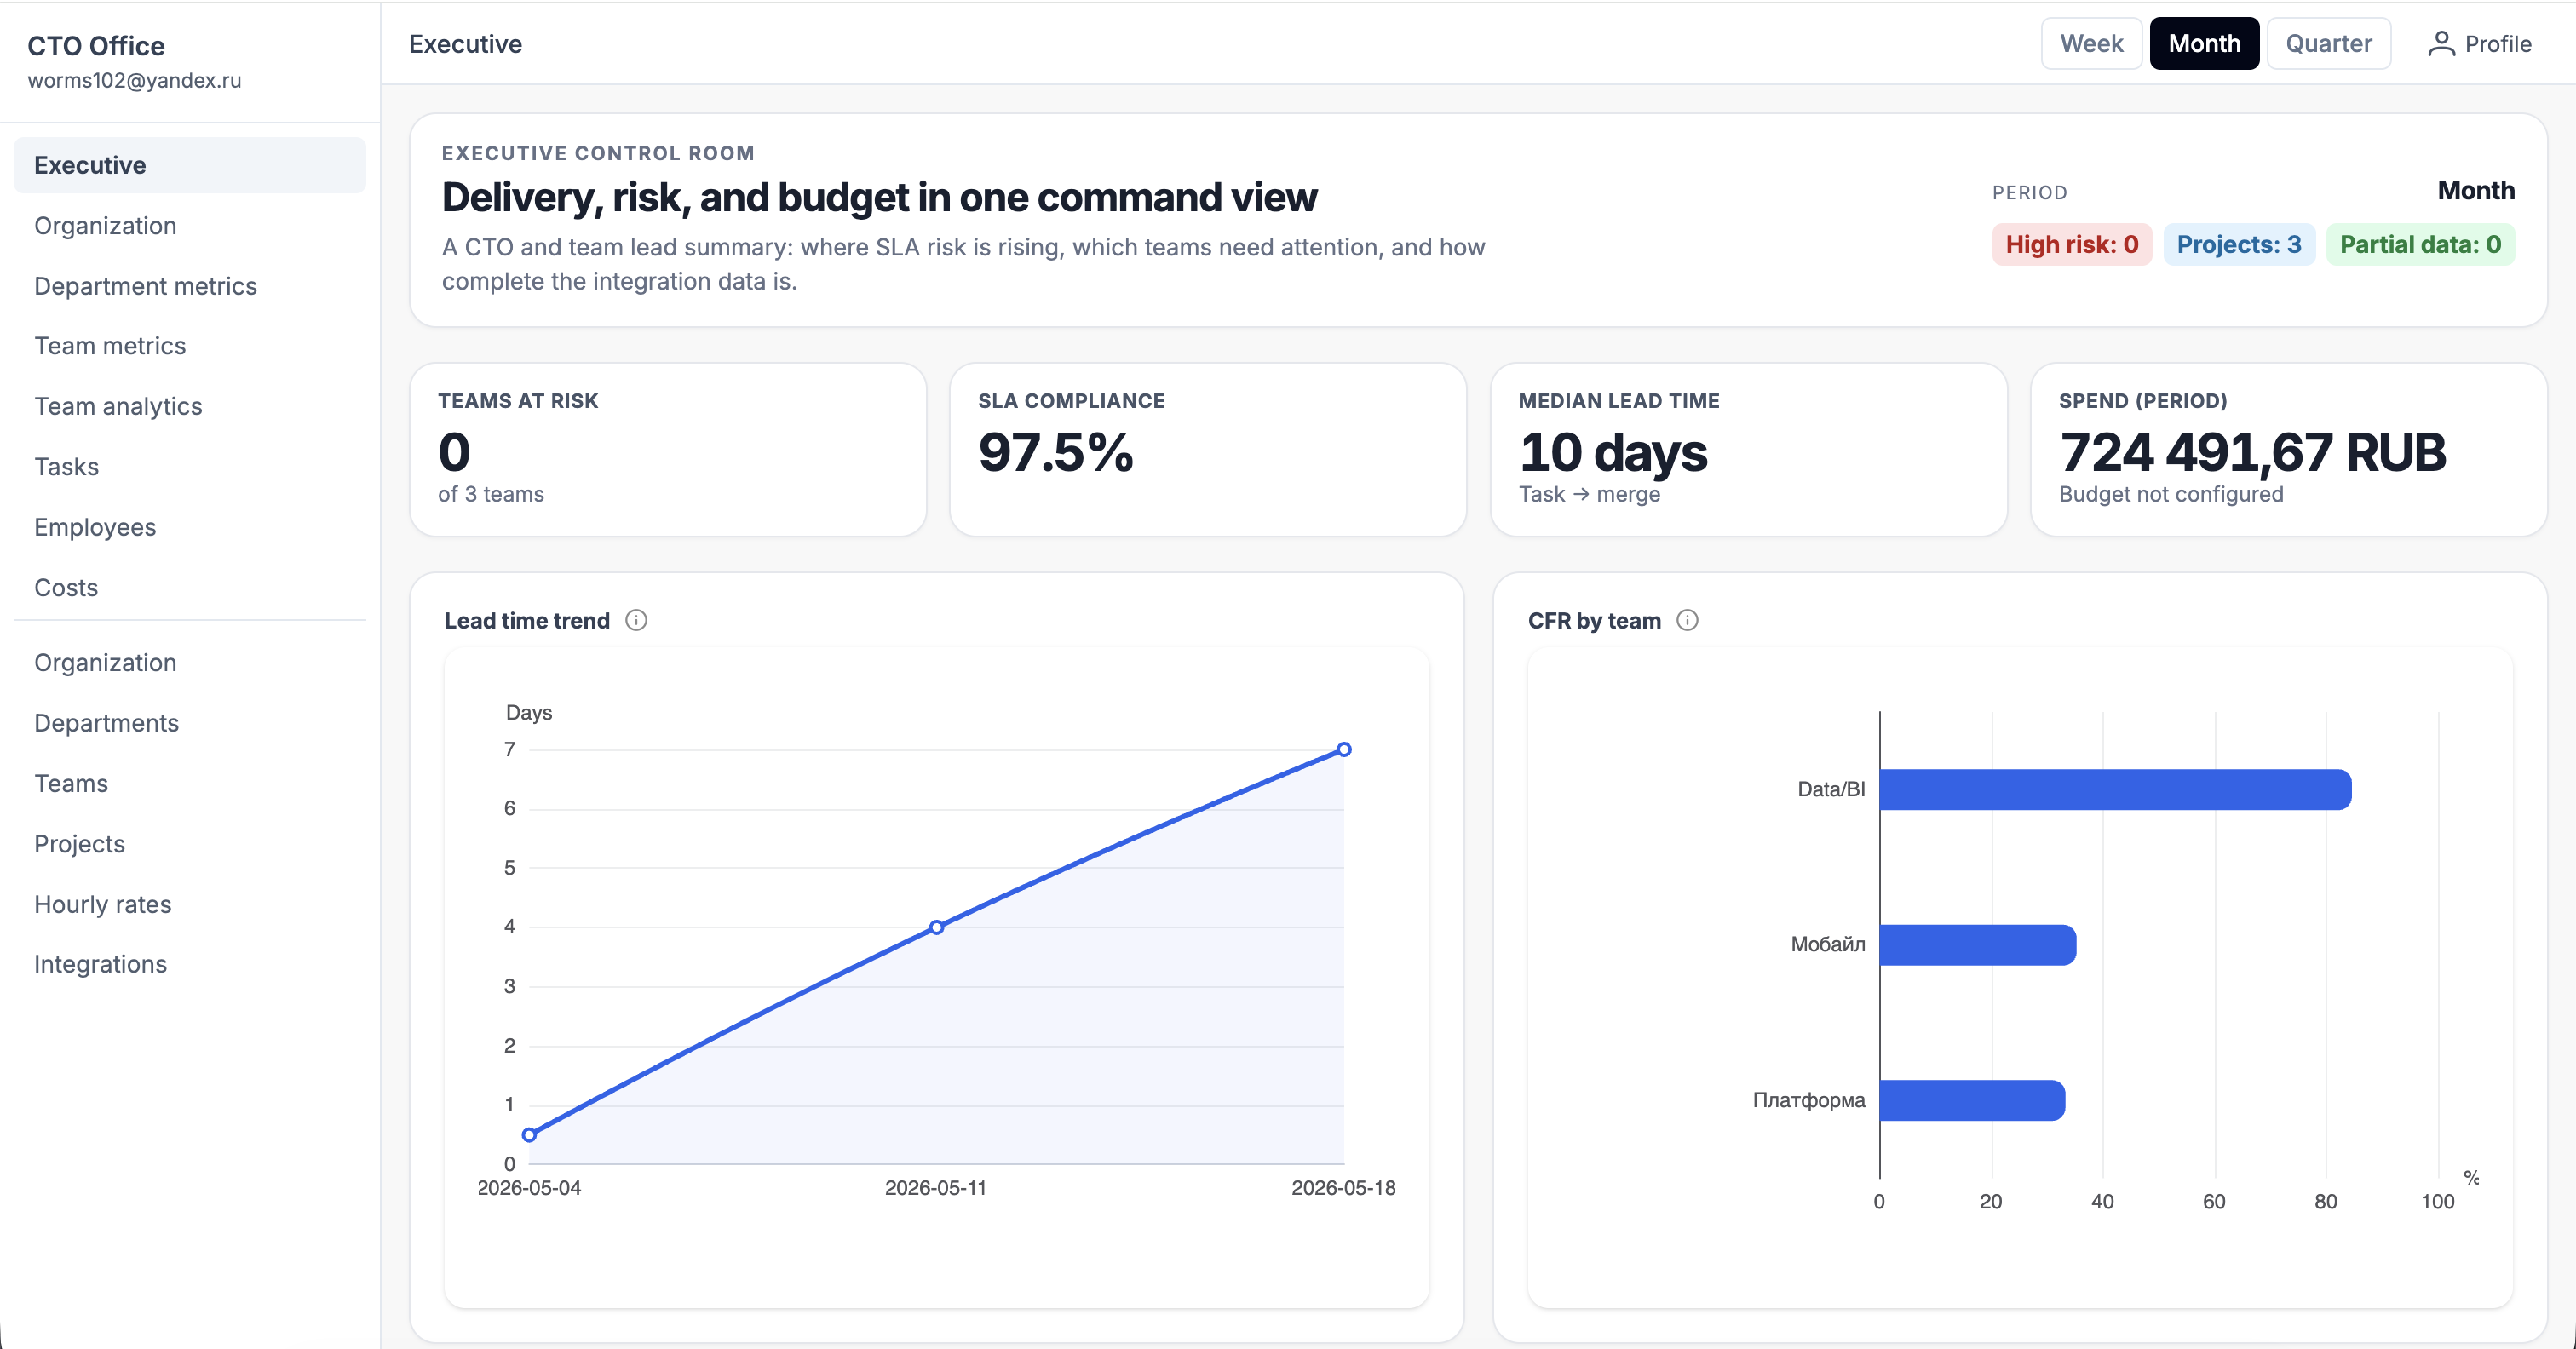Click the CTO Office title
Image resolution: width=2576 pixels, height=1349 pixels.
click(96, 46)
